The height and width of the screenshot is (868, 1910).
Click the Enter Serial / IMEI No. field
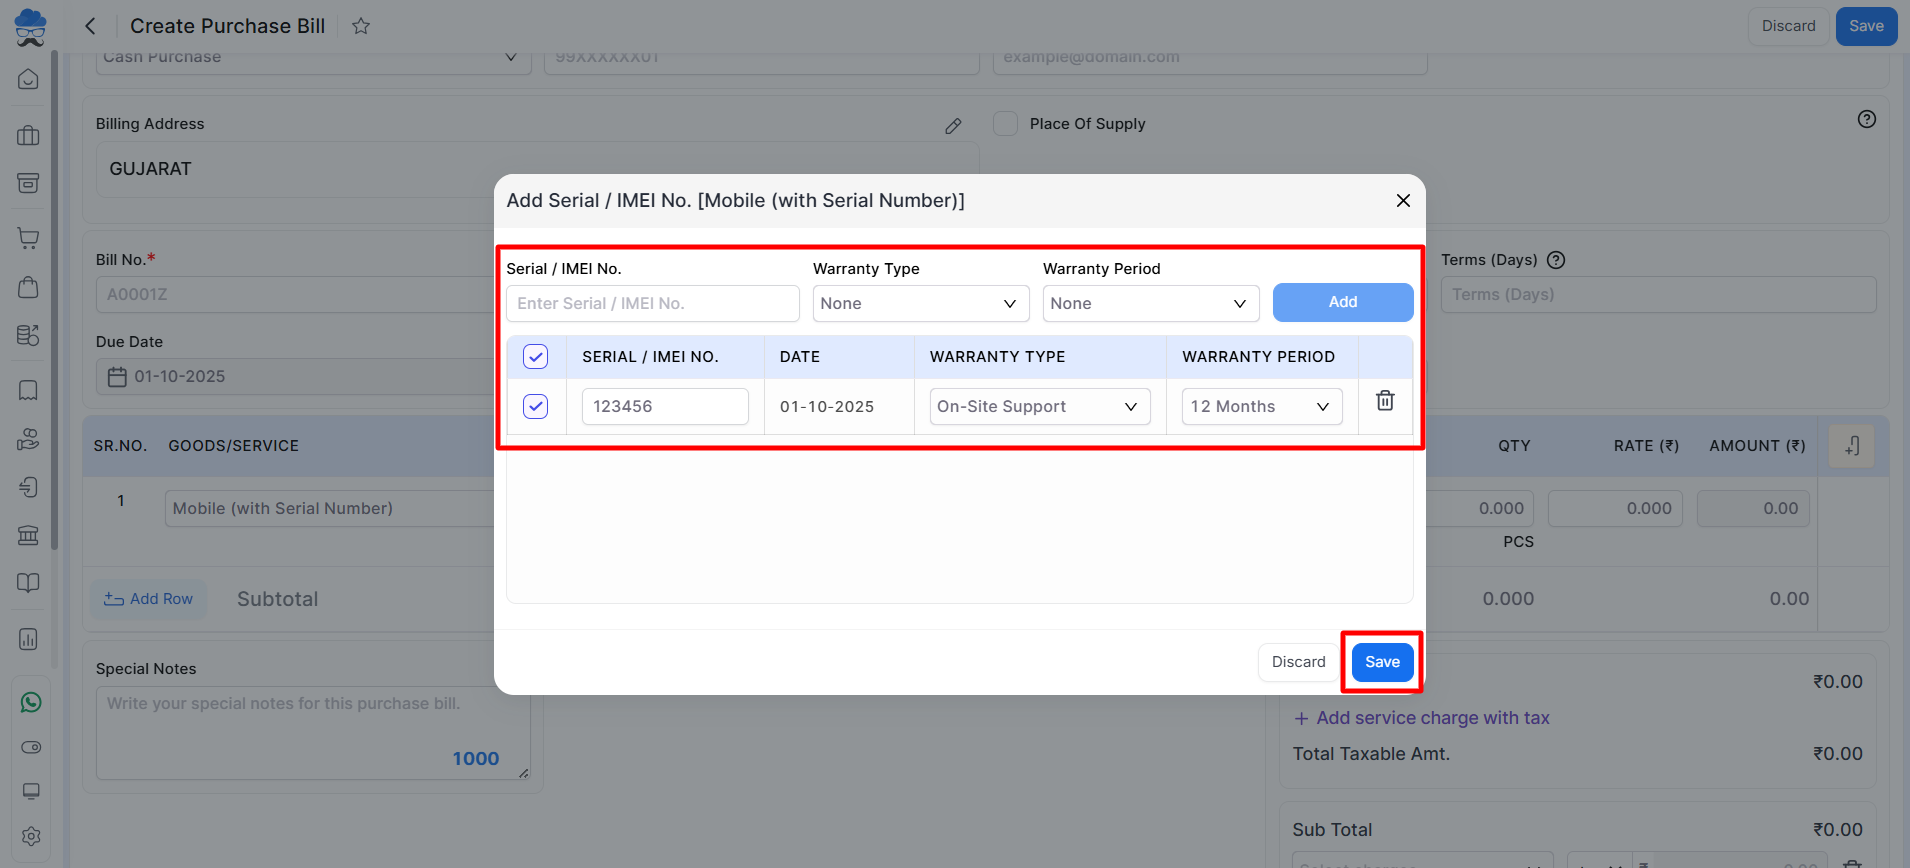[652, 304]
